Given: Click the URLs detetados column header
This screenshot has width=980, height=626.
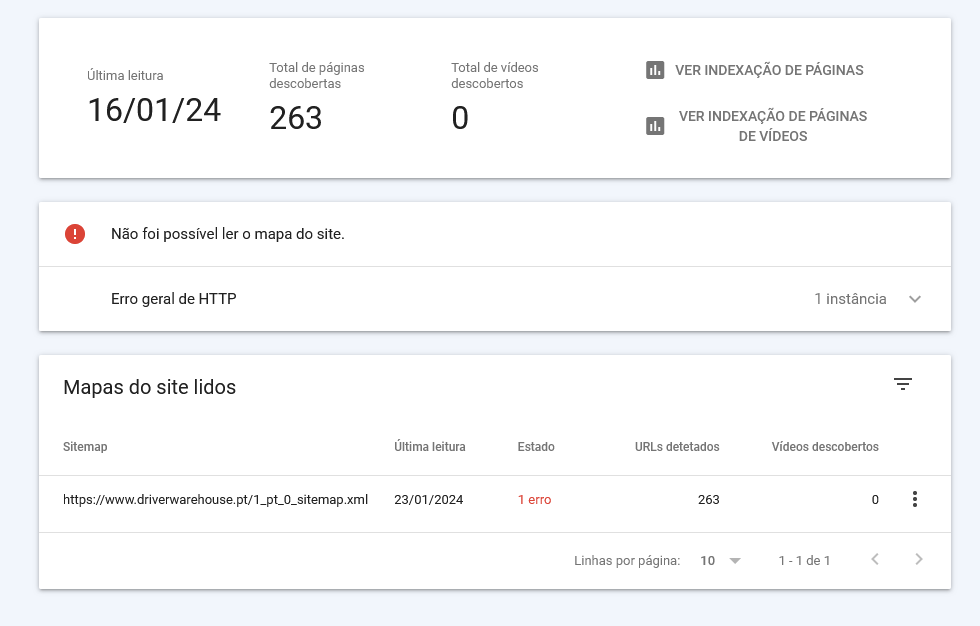Looking at the screenshot, I should coord(677,447).
